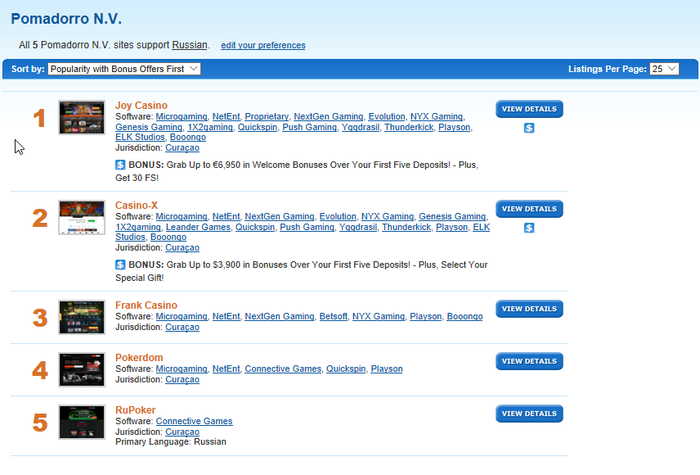Click Yggdrasil link in Casino-X listing
This screenshot has height=475, width=700.
point(358,227)
